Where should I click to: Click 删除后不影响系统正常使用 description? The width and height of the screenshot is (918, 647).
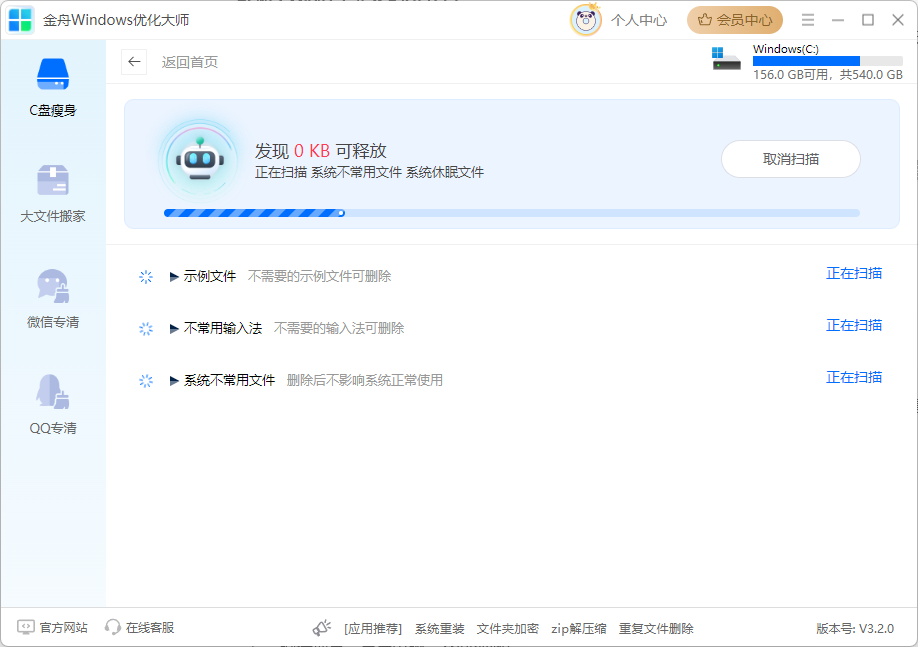tap(364, 381)
